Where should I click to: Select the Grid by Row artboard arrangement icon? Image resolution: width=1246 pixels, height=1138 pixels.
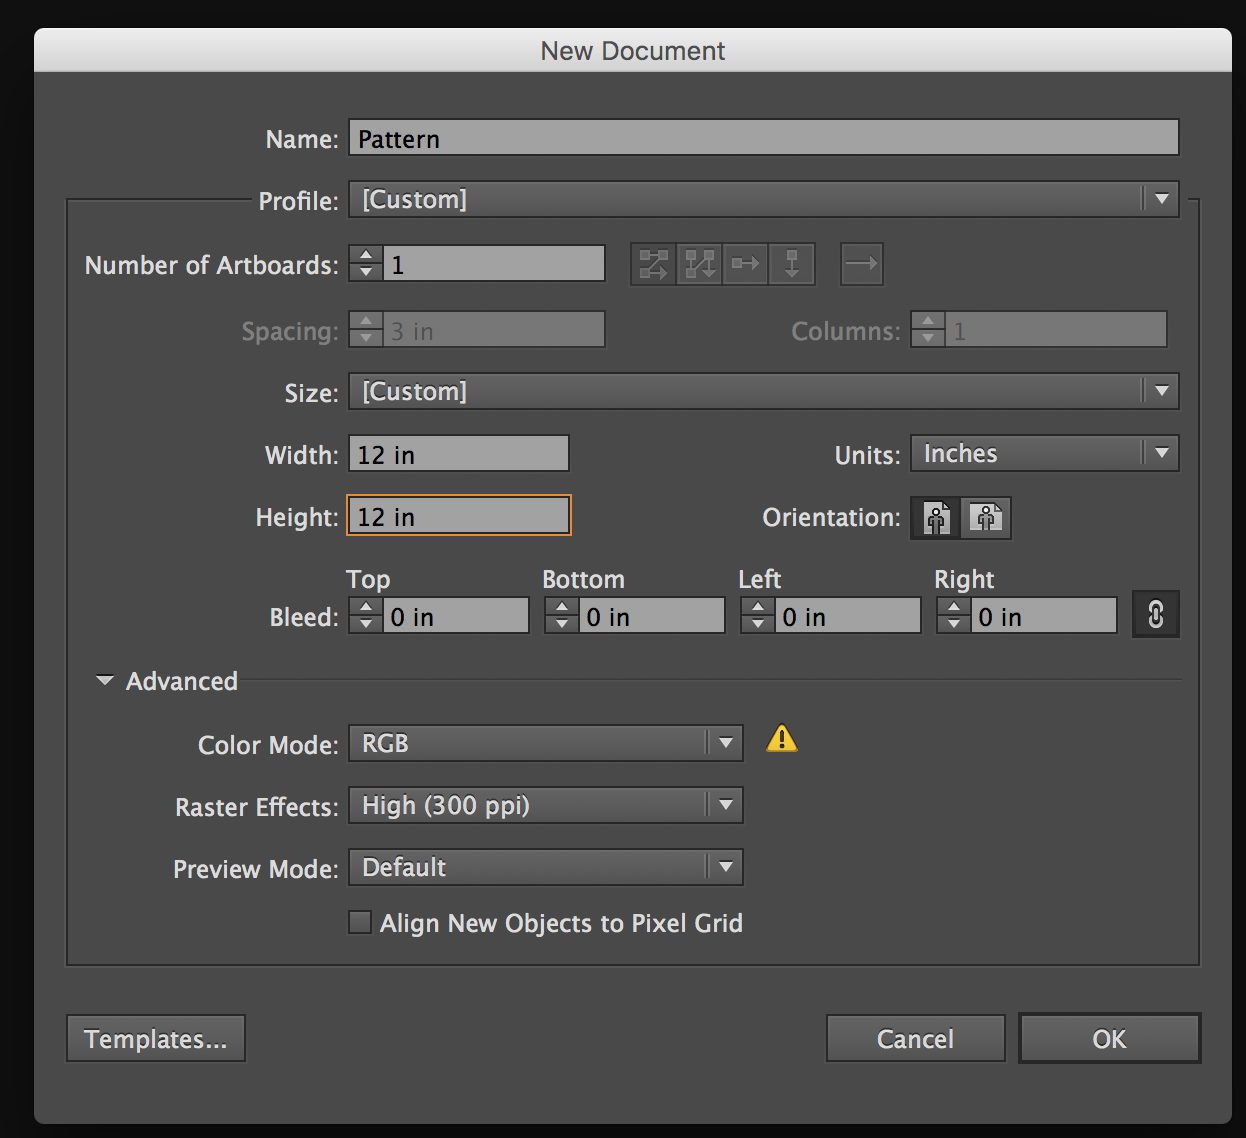(x=653, y=265)
